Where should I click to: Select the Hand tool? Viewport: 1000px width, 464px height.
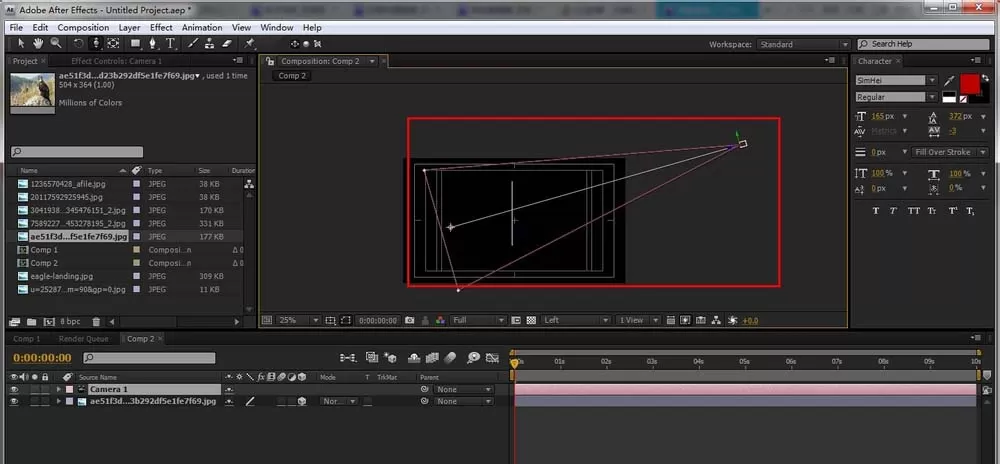(x=38, y=43)
